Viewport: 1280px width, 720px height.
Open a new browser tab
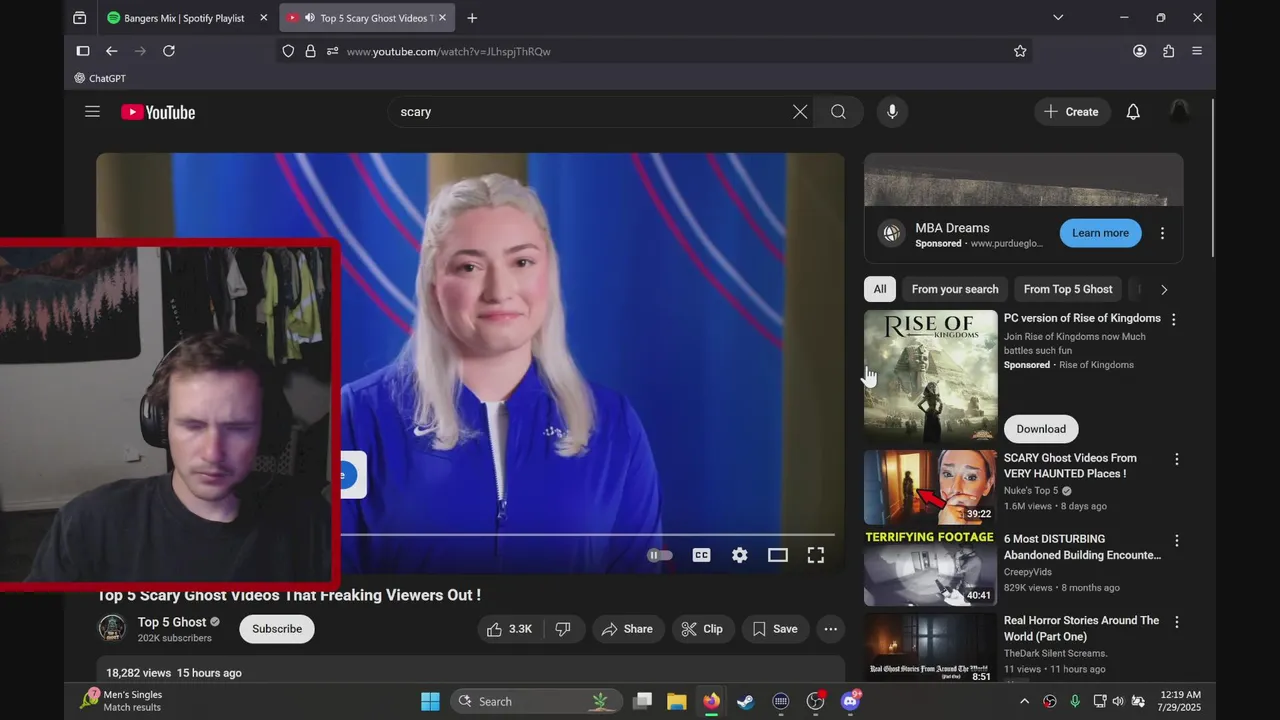(x=472, y=18)
